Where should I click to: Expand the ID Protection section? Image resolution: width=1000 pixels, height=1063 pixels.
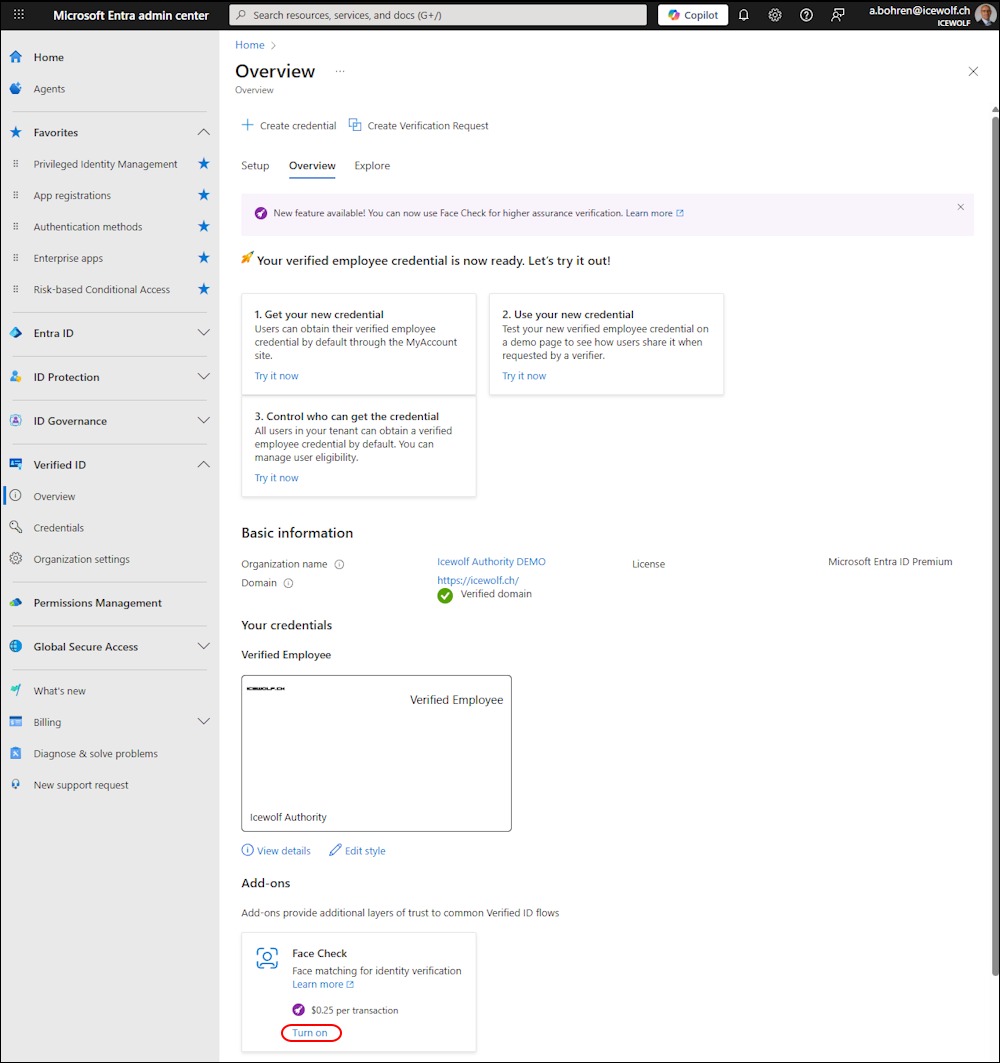[x=203, y=377]
